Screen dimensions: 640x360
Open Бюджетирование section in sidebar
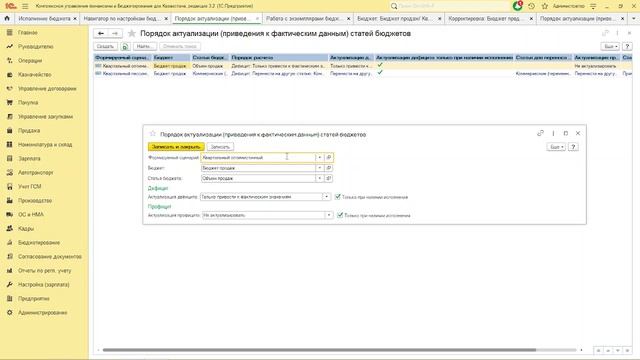tap(39, 242)
